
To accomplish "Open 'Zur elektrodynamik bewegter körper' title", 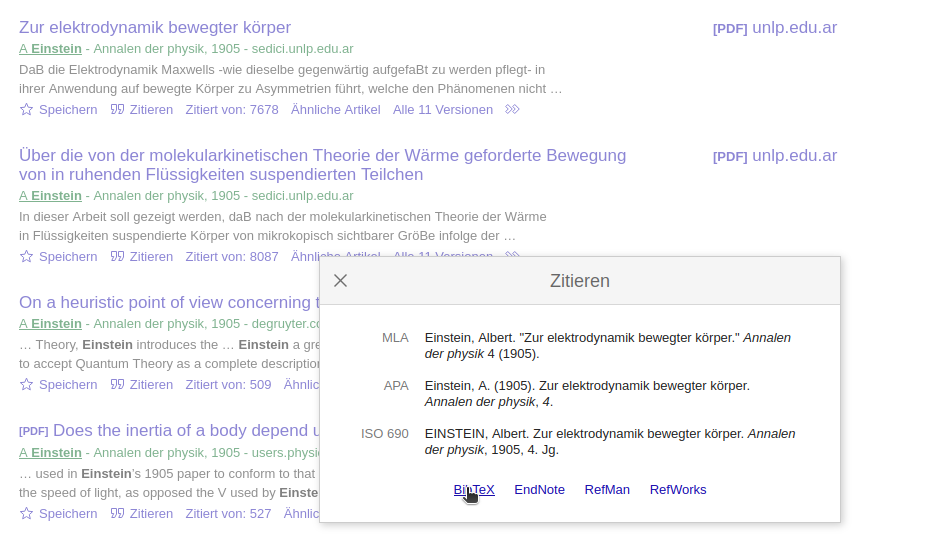I will click(x=155, y=27).
